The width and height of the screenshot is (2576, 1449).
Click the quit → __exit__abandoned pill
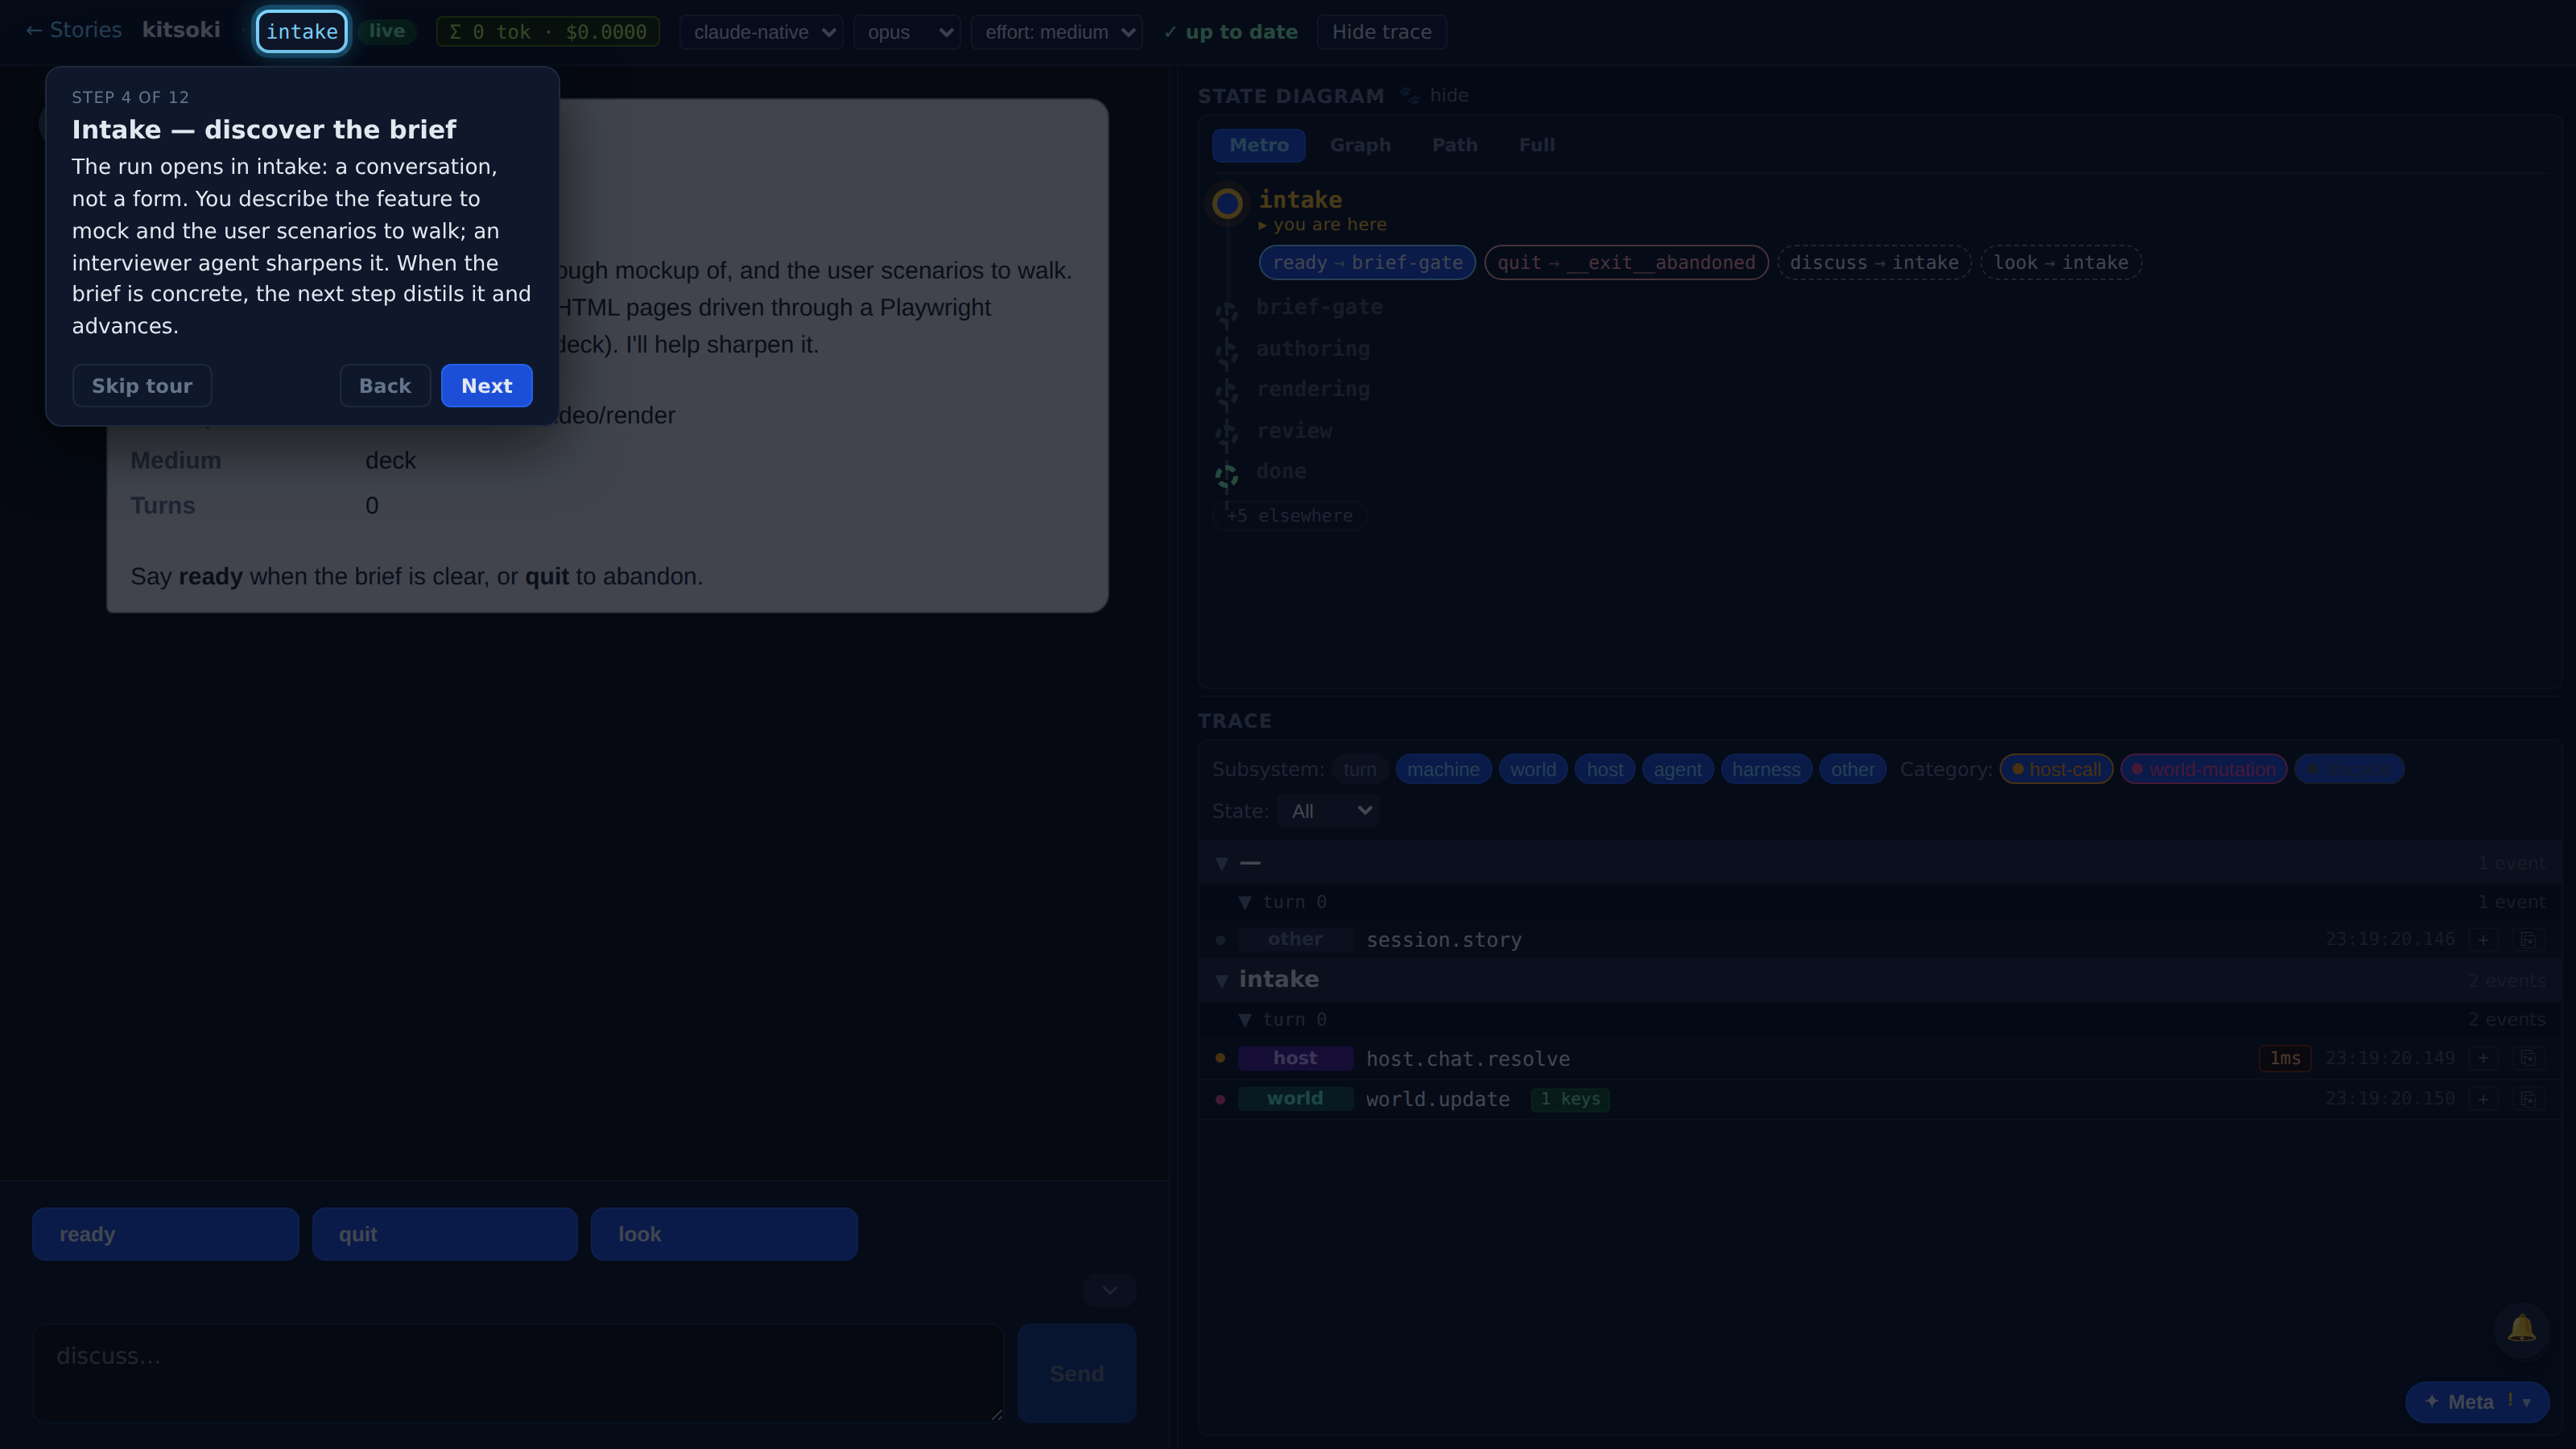tap(1626, 263)
